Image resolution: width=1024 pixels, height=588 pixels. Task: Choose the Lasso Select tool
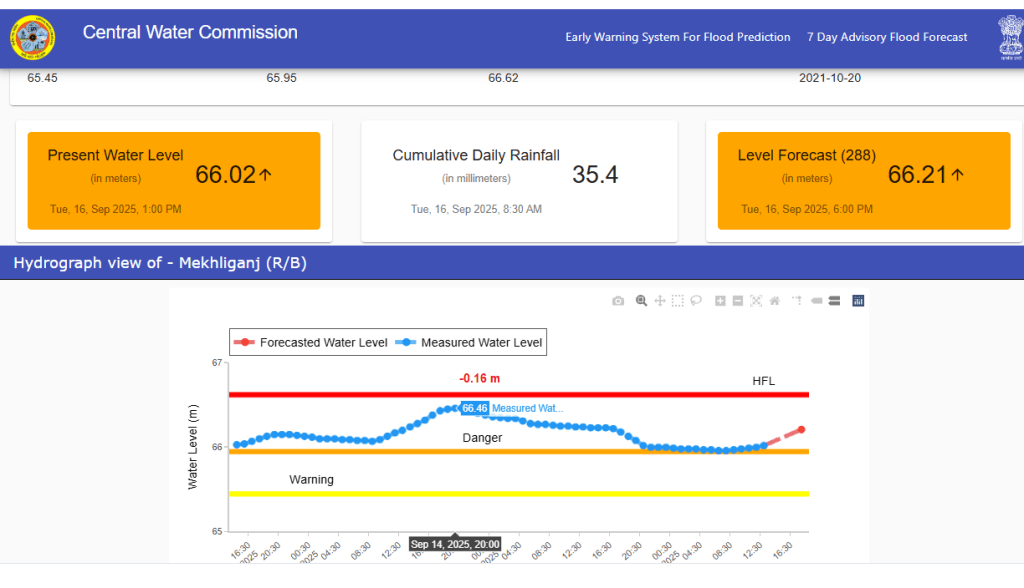[695, 301]
